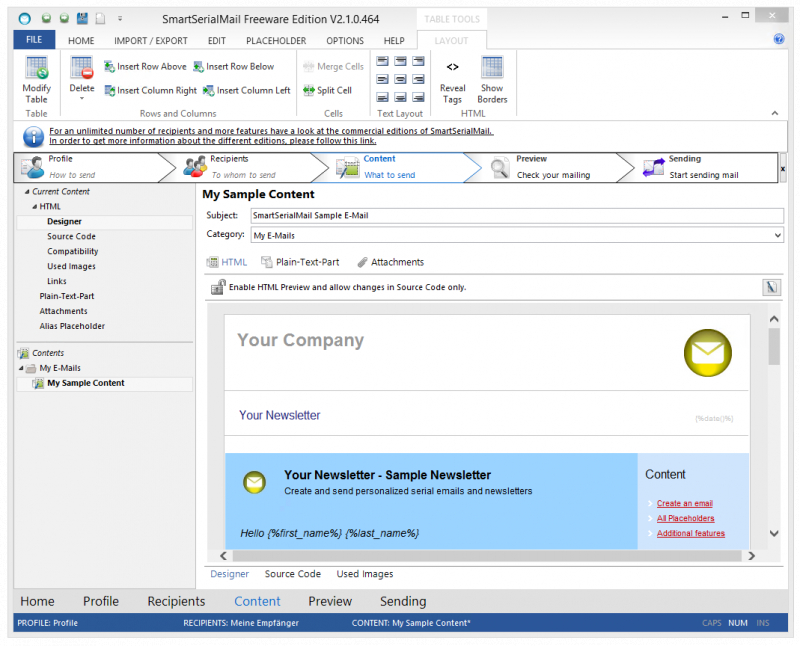This screenshot has height=646, width=800.
Task: Enable HTML Preview with the lock icon
Action: [x=218, y=287]
